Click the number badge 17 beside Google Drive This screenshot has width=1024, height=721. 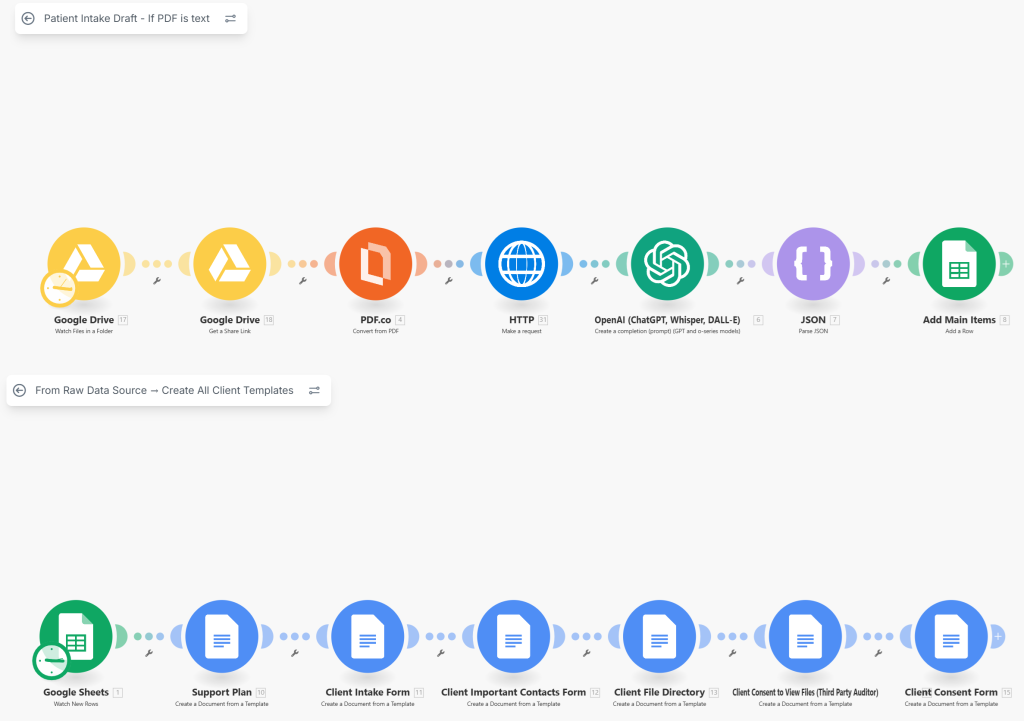[x=123, y=320]
